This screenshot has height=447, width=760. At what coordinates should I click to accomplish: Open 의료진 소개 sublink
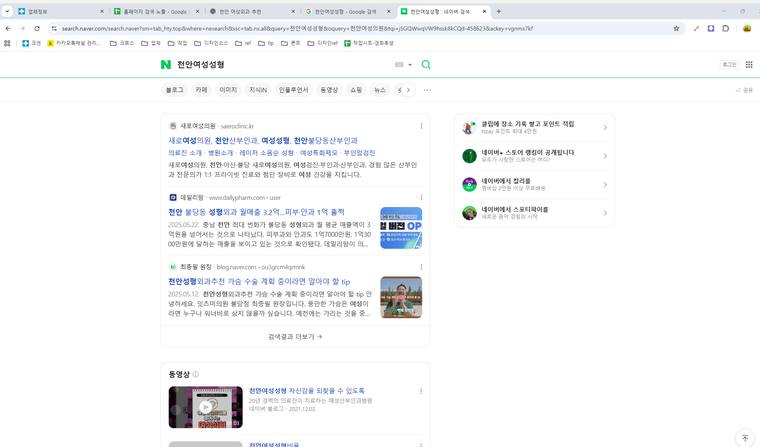point(185,153)
